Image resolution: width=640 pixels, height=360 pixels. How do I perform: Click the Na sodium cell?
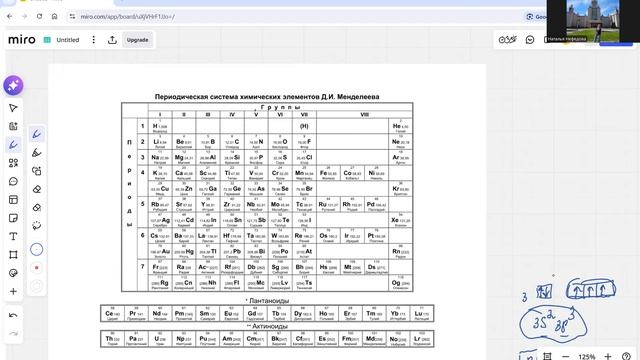point(160,158)
